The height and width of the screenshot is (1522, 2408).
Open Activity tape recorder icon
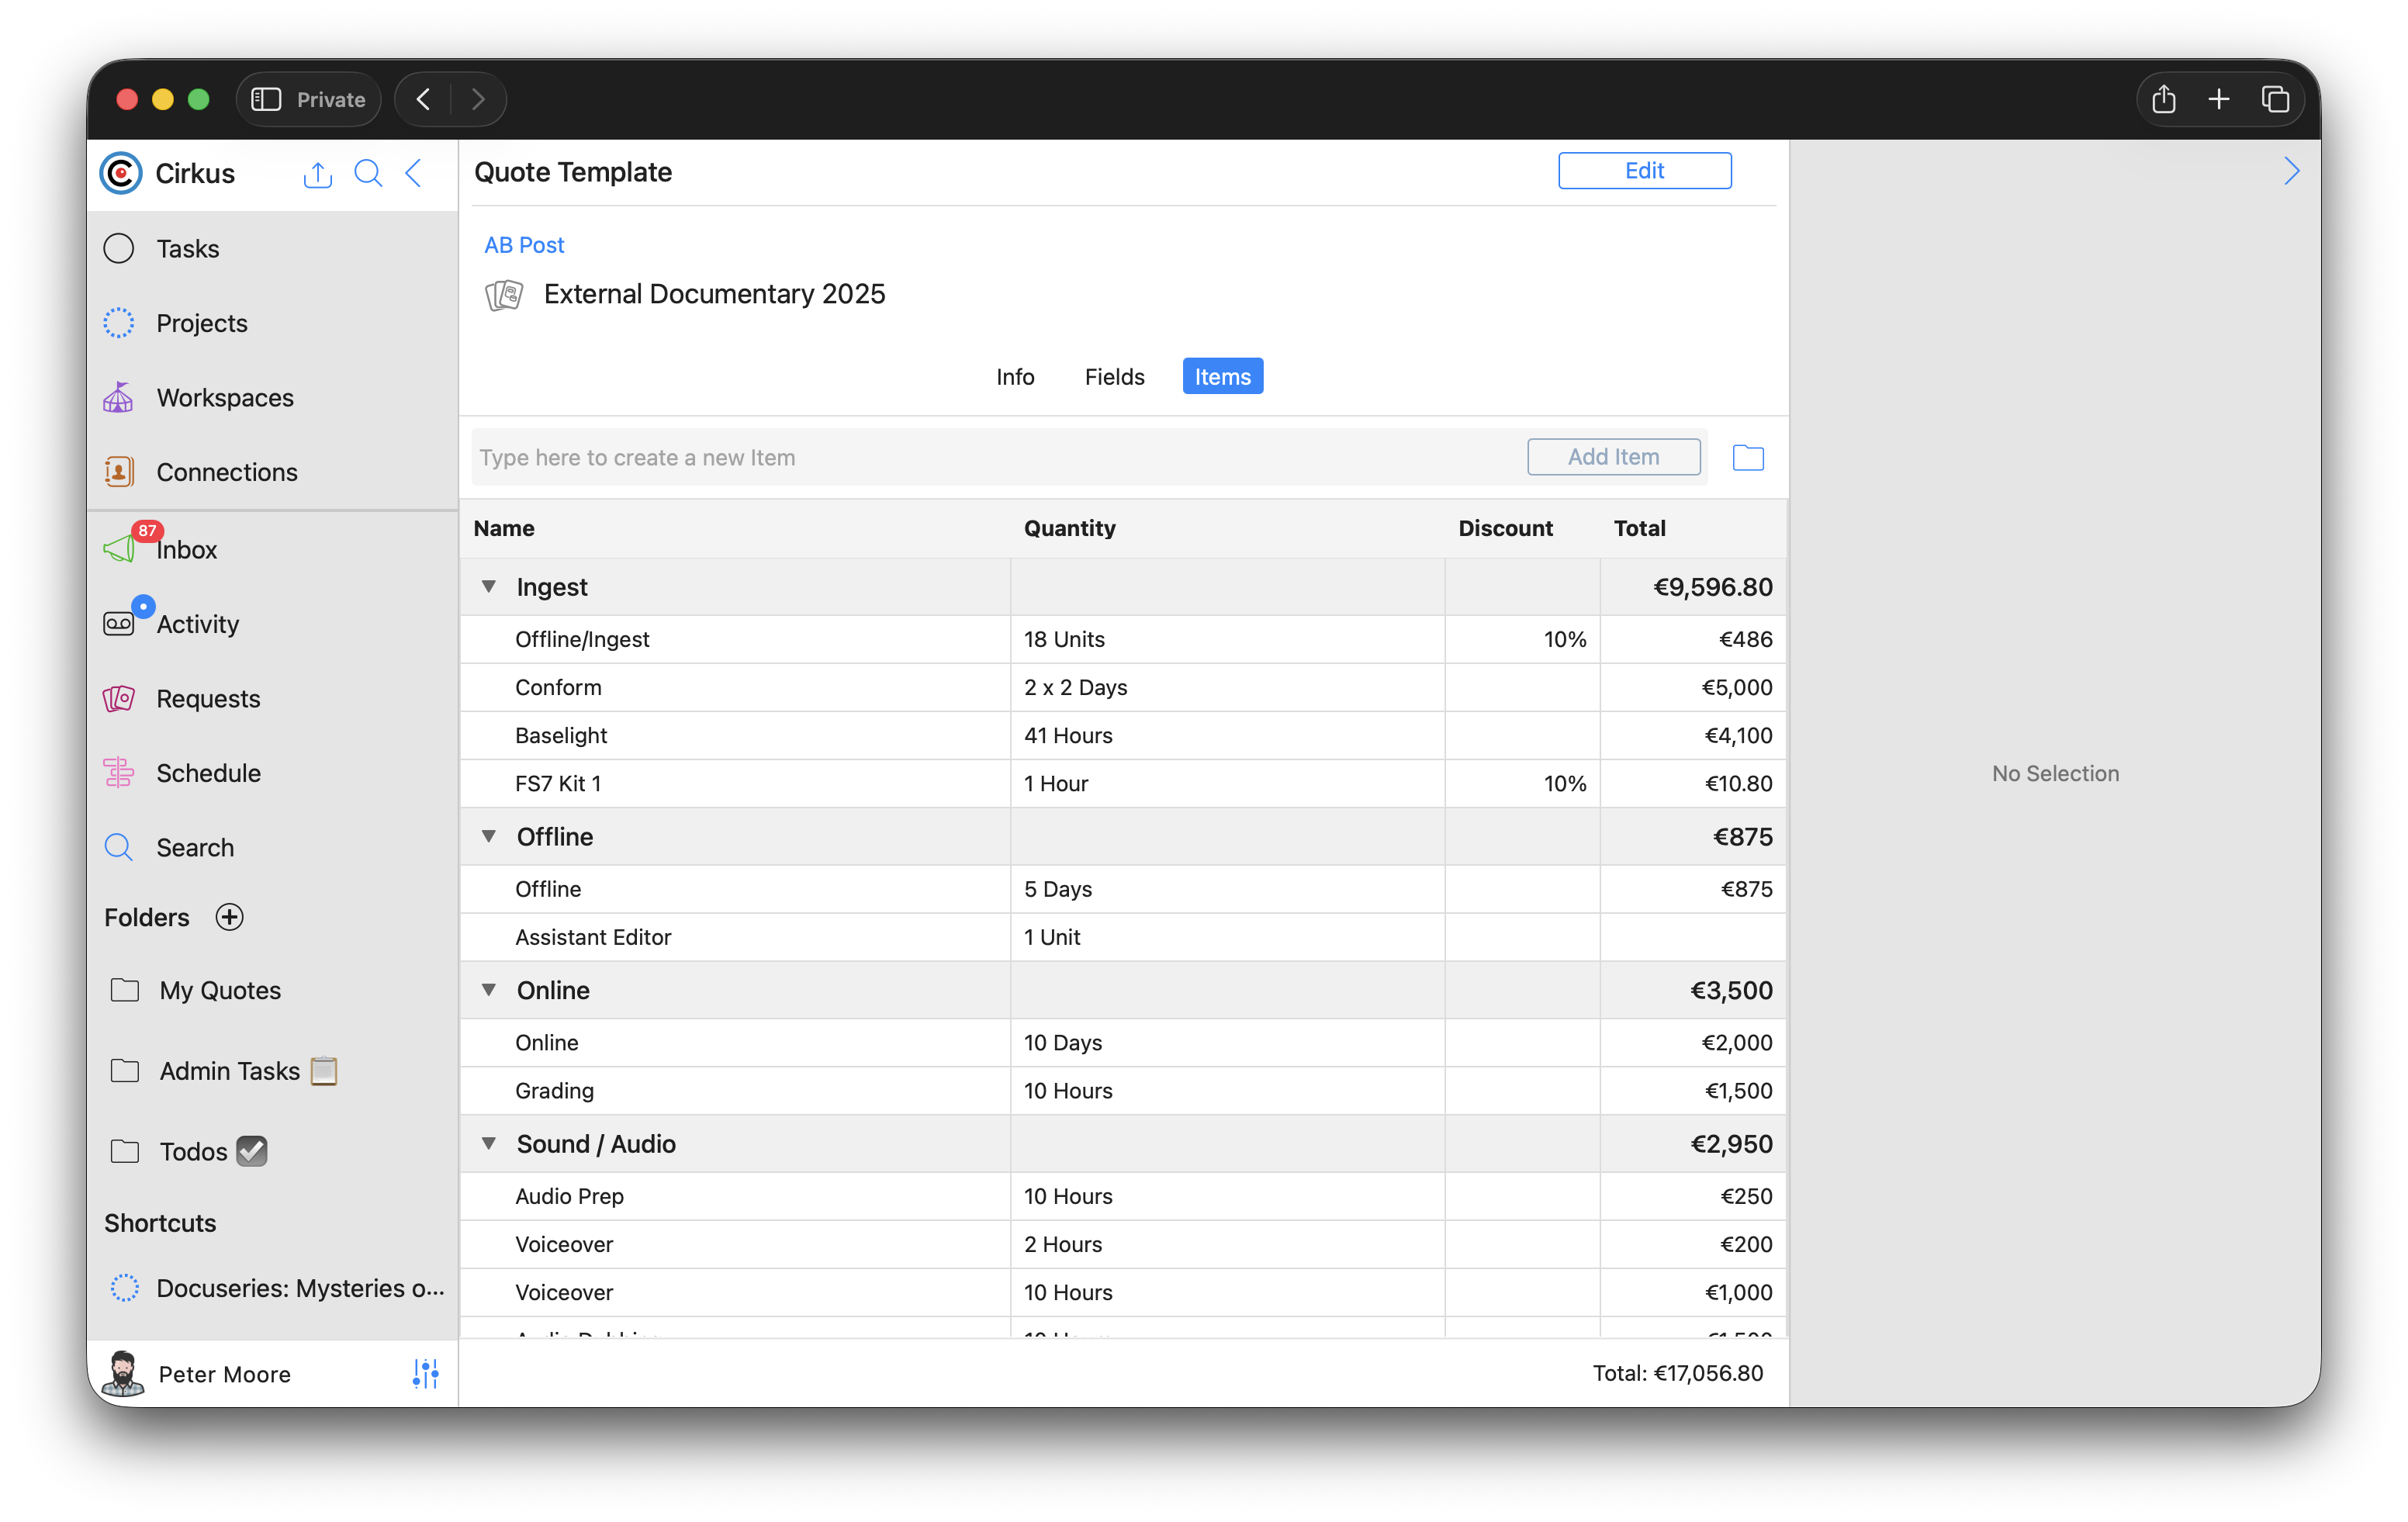pos(119,623)
